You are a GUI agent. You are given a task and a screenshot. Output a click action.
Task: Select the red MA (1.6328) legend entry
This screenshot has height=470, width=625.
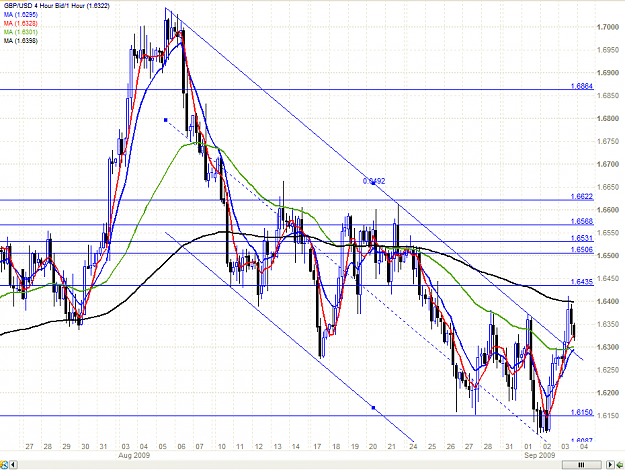(21, 23)
